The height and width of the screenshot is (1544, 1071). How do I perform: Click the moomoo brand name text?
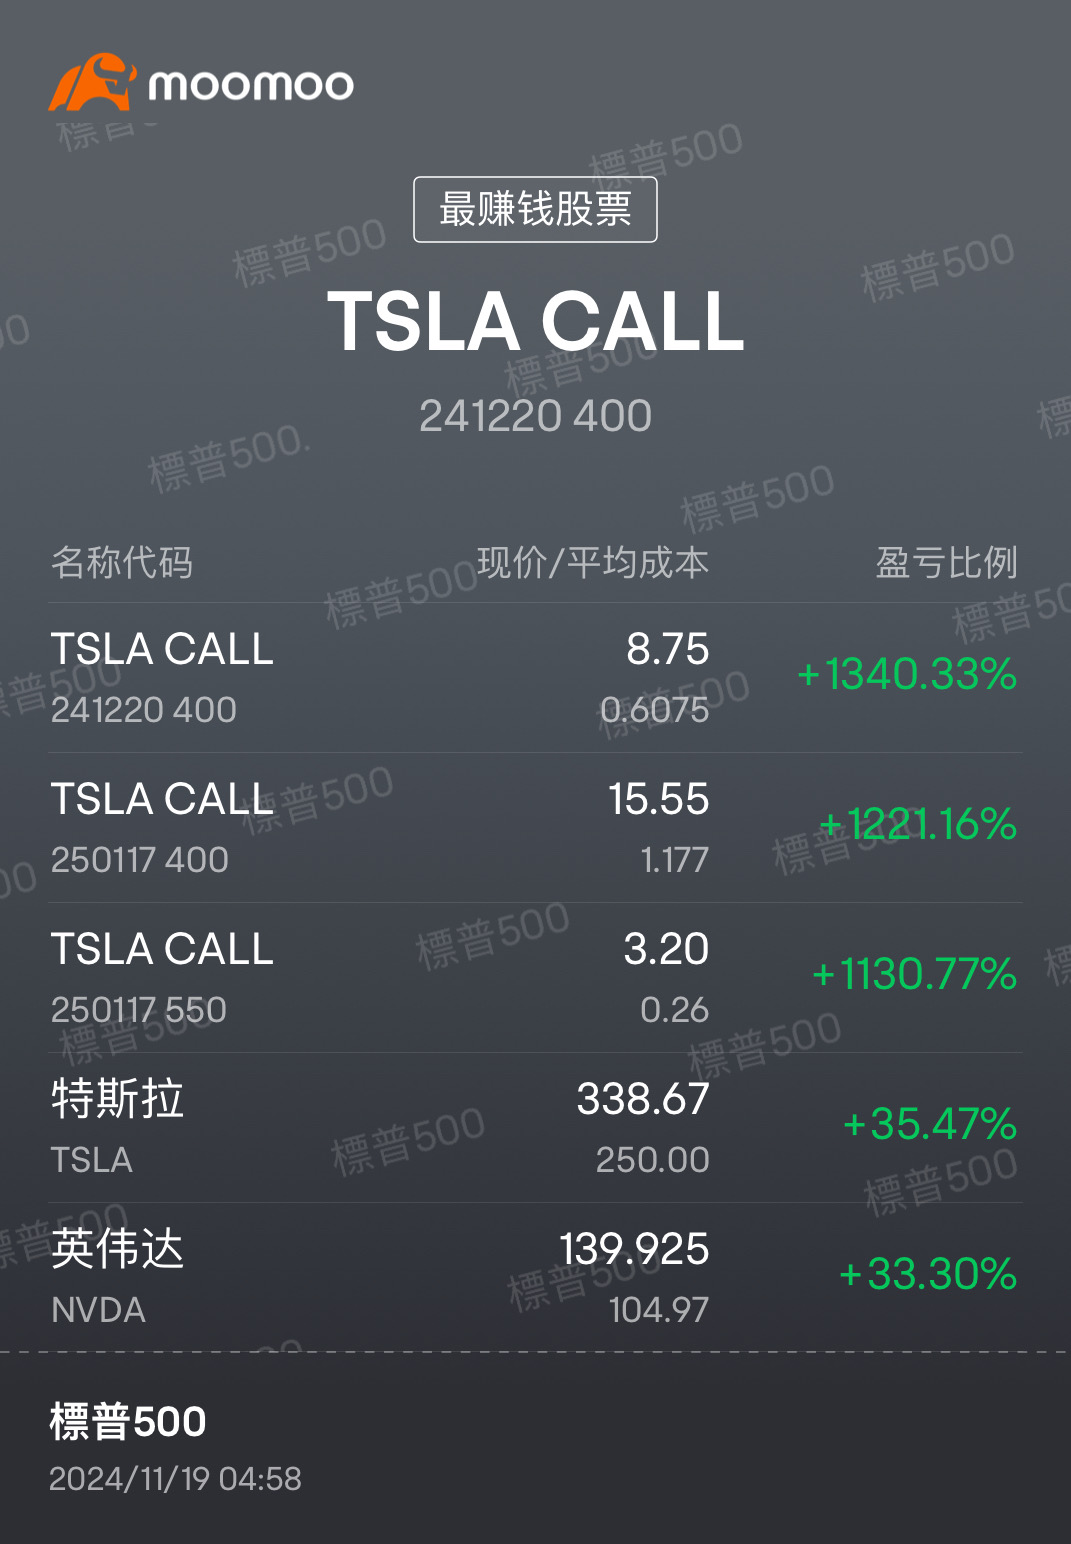pyautogui.click(x=251, y=85)
